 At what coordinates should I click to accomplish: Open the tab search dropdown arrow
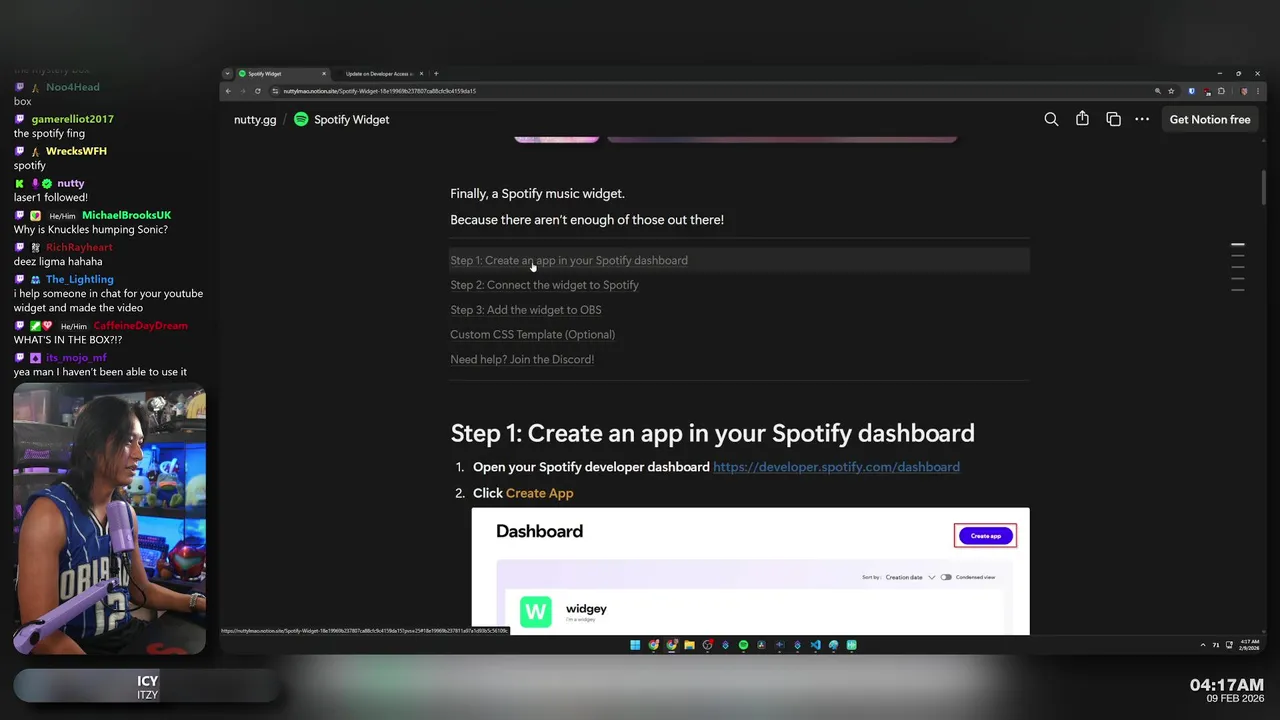227,74
